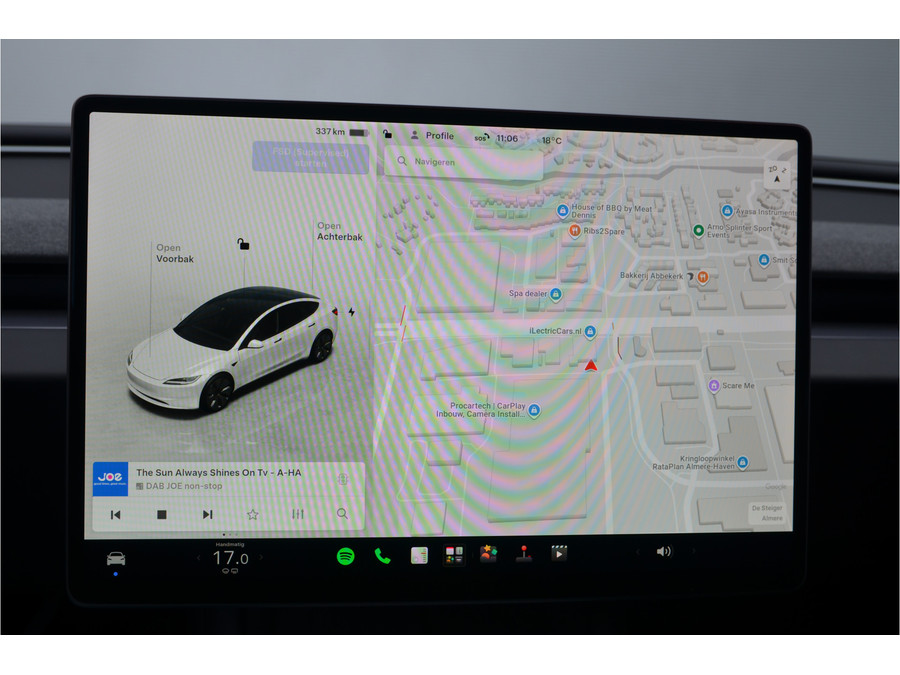
Task: Start FSD (Supervised)
Action: tap(311, 157)
